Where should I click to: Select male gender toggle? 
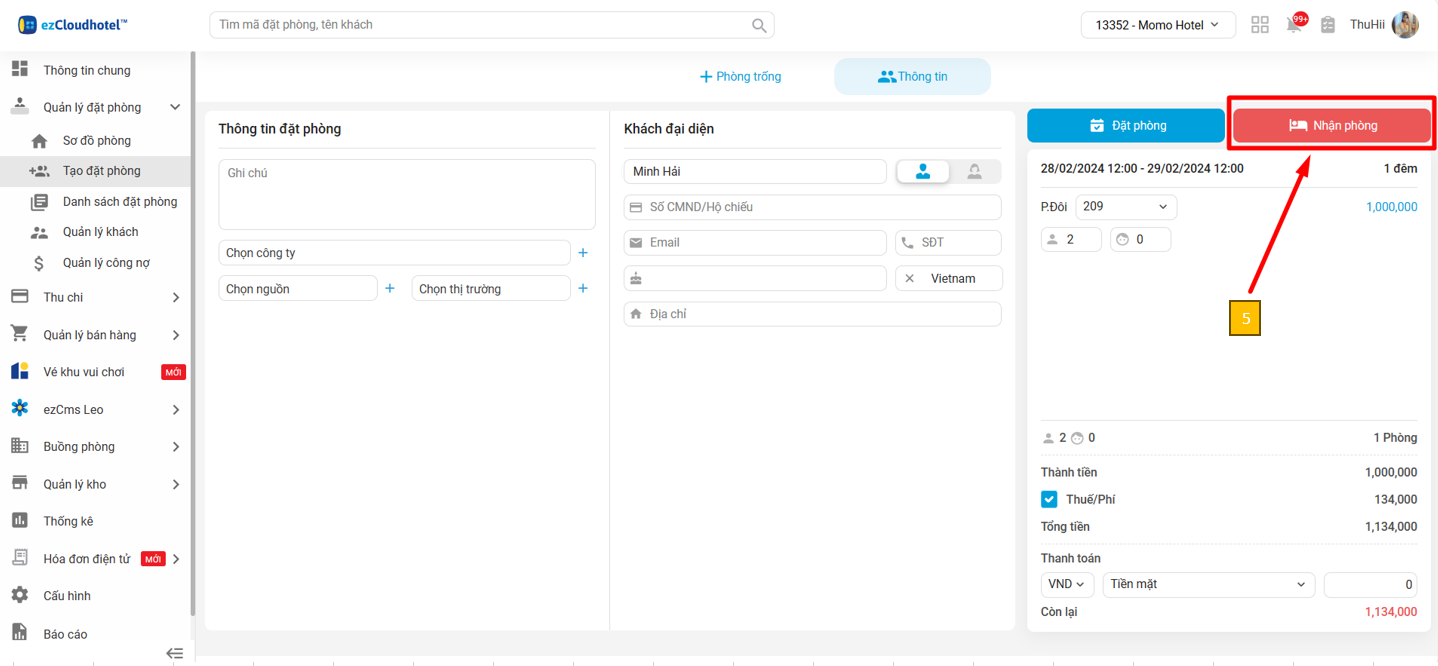(923, 172)
